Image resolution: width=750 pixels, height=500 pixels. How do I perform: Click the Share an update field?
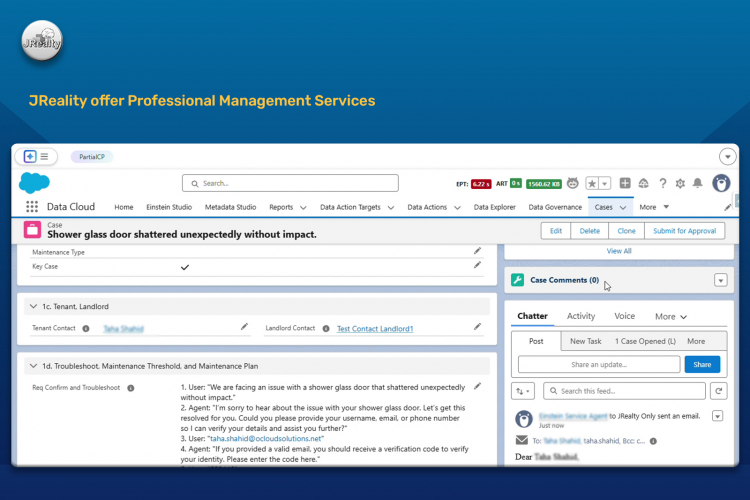point(599,365)
